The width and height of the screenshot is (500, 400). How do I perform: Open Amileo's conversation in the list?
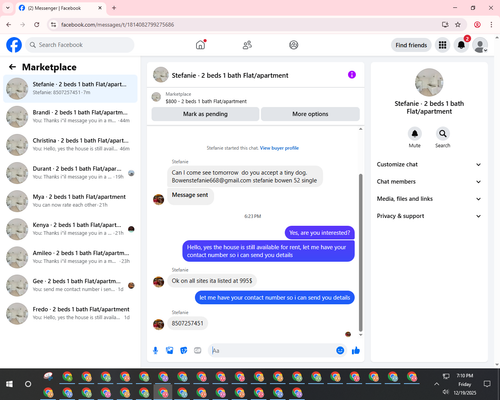click(x=70, y=257)
